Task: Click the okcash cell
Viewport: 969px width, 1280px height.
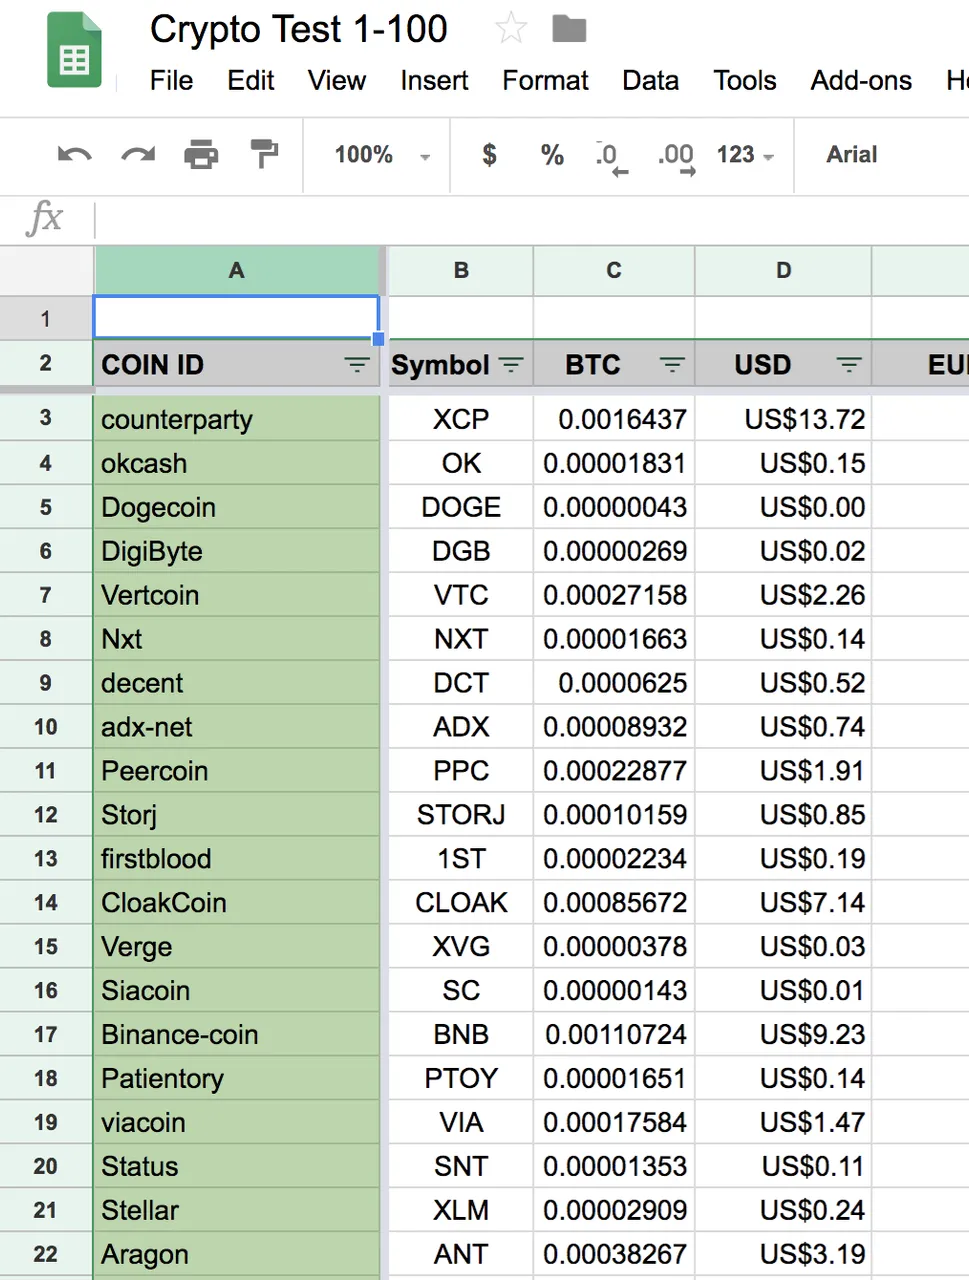Action: [x=237, y=463]
